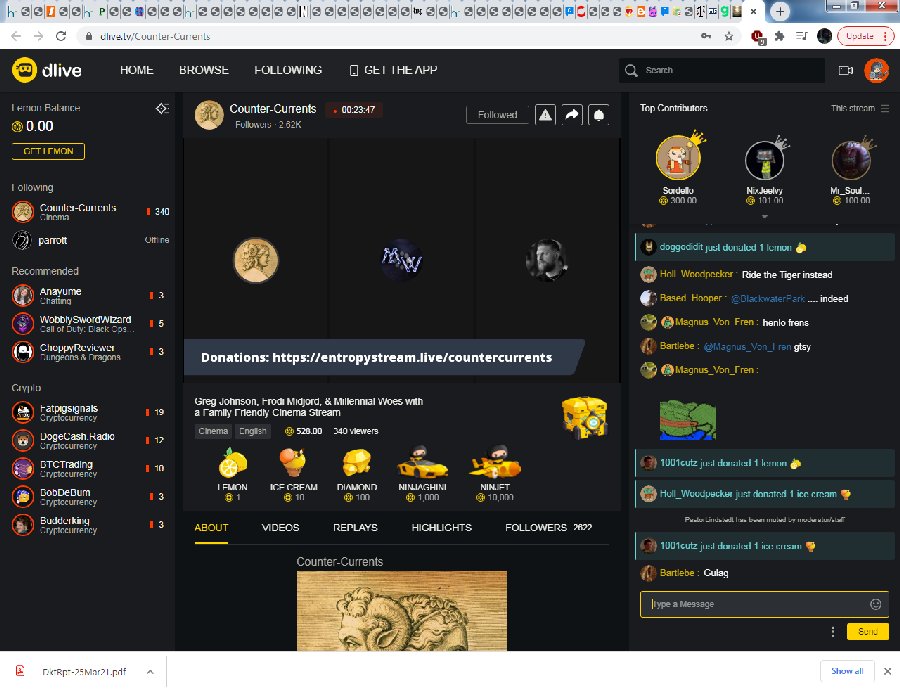Switch to the FOLLOWERS tab
900x692 pixels.
coord(548,527)
